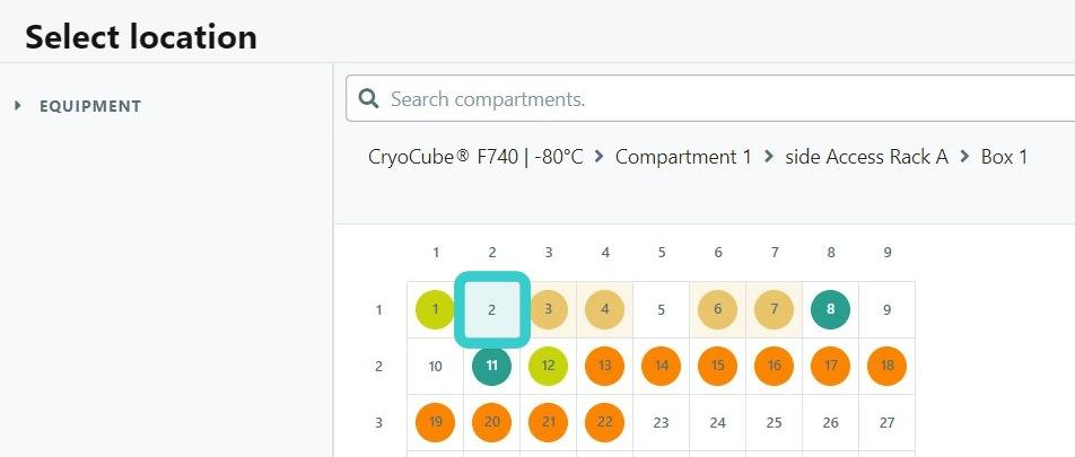Select tan sample in position 7
Image resolution: width=1075 pixels, height=457 pixels.
click(x=774, y=309)
